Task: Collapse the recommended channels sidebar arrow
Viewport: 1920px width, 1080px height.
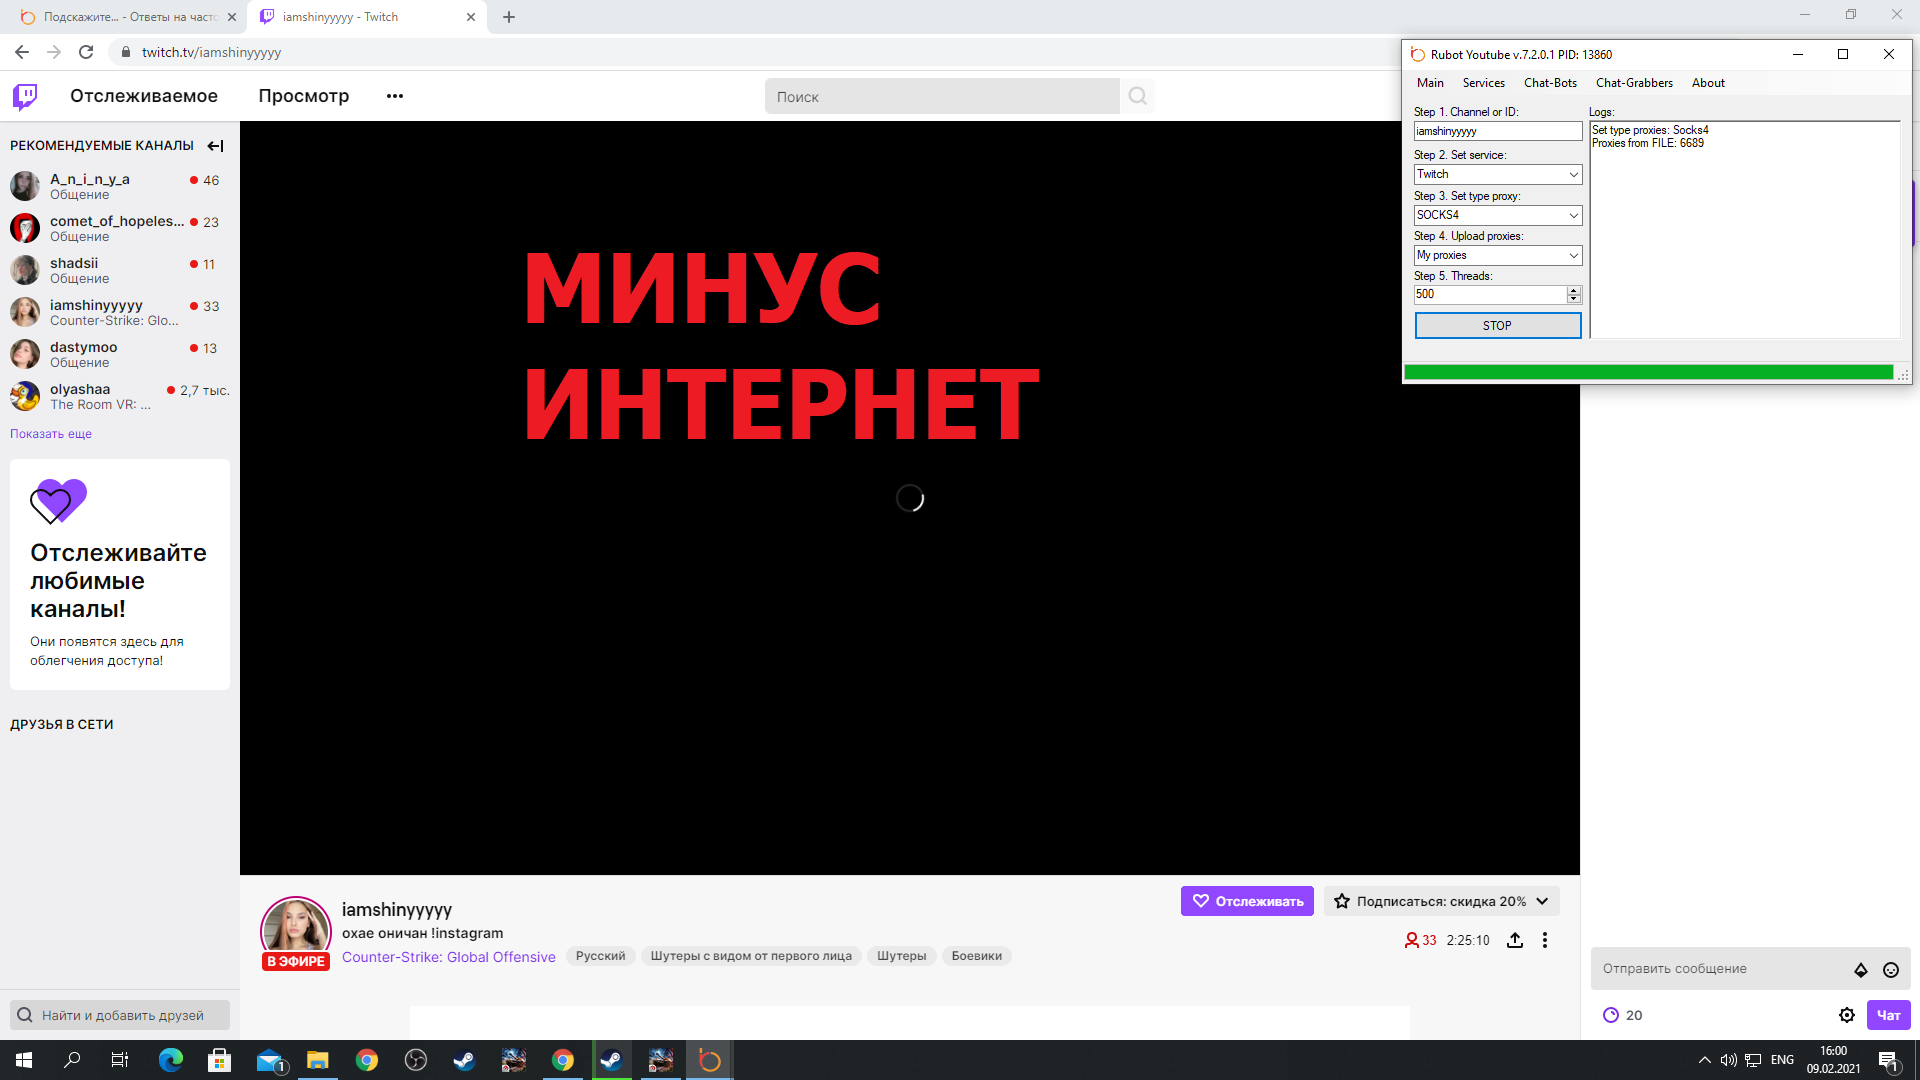Action: click(215, 146)
